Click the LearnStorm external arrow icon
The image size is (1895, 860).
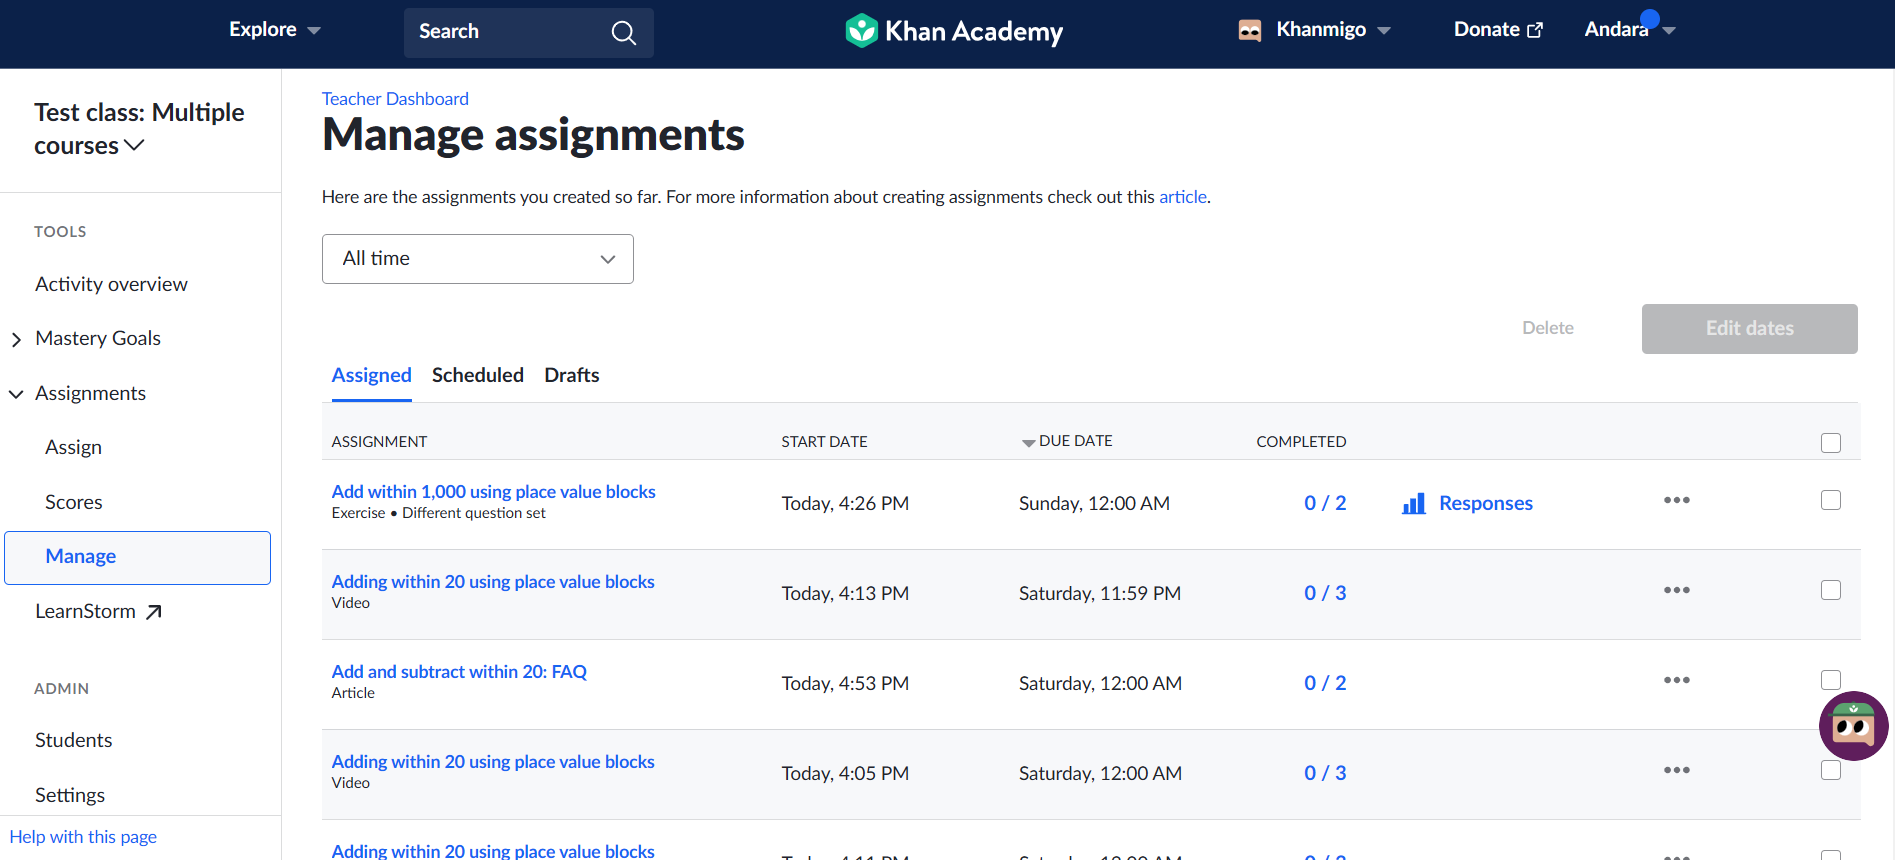click(153, 612)
